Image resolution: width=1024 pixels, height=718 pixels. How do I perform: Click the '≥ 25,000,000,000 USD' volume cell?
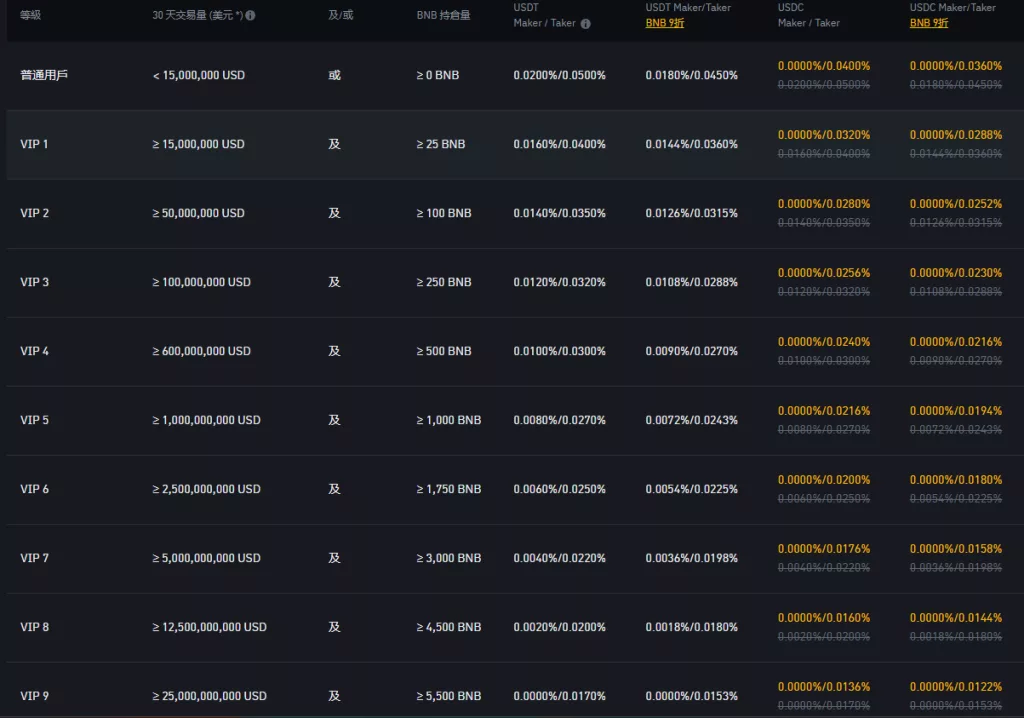pos(210,696)
